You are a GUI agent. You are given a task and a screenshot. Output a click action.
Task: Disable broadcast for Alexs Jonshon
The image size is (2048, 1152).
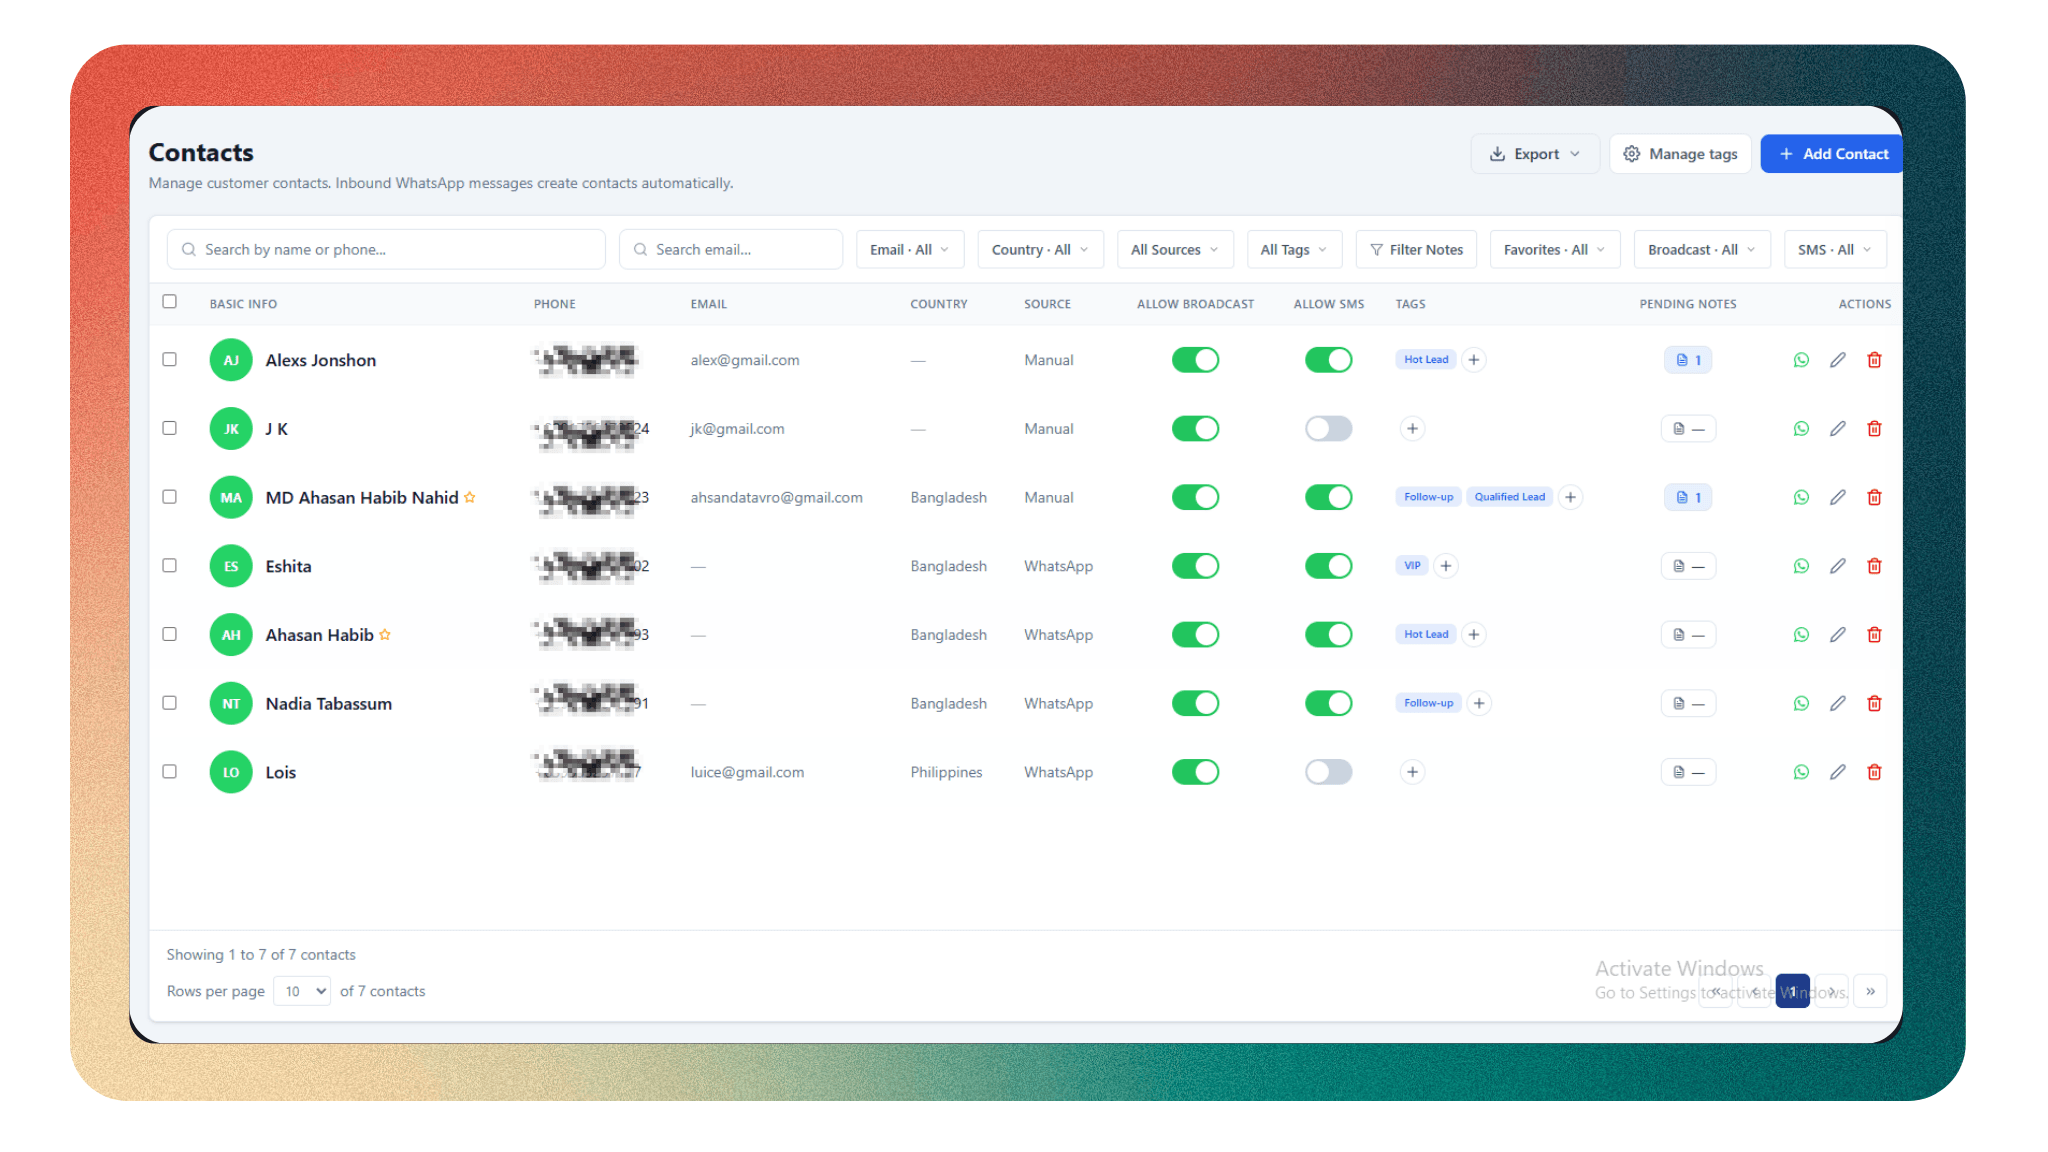[1195, 360]
